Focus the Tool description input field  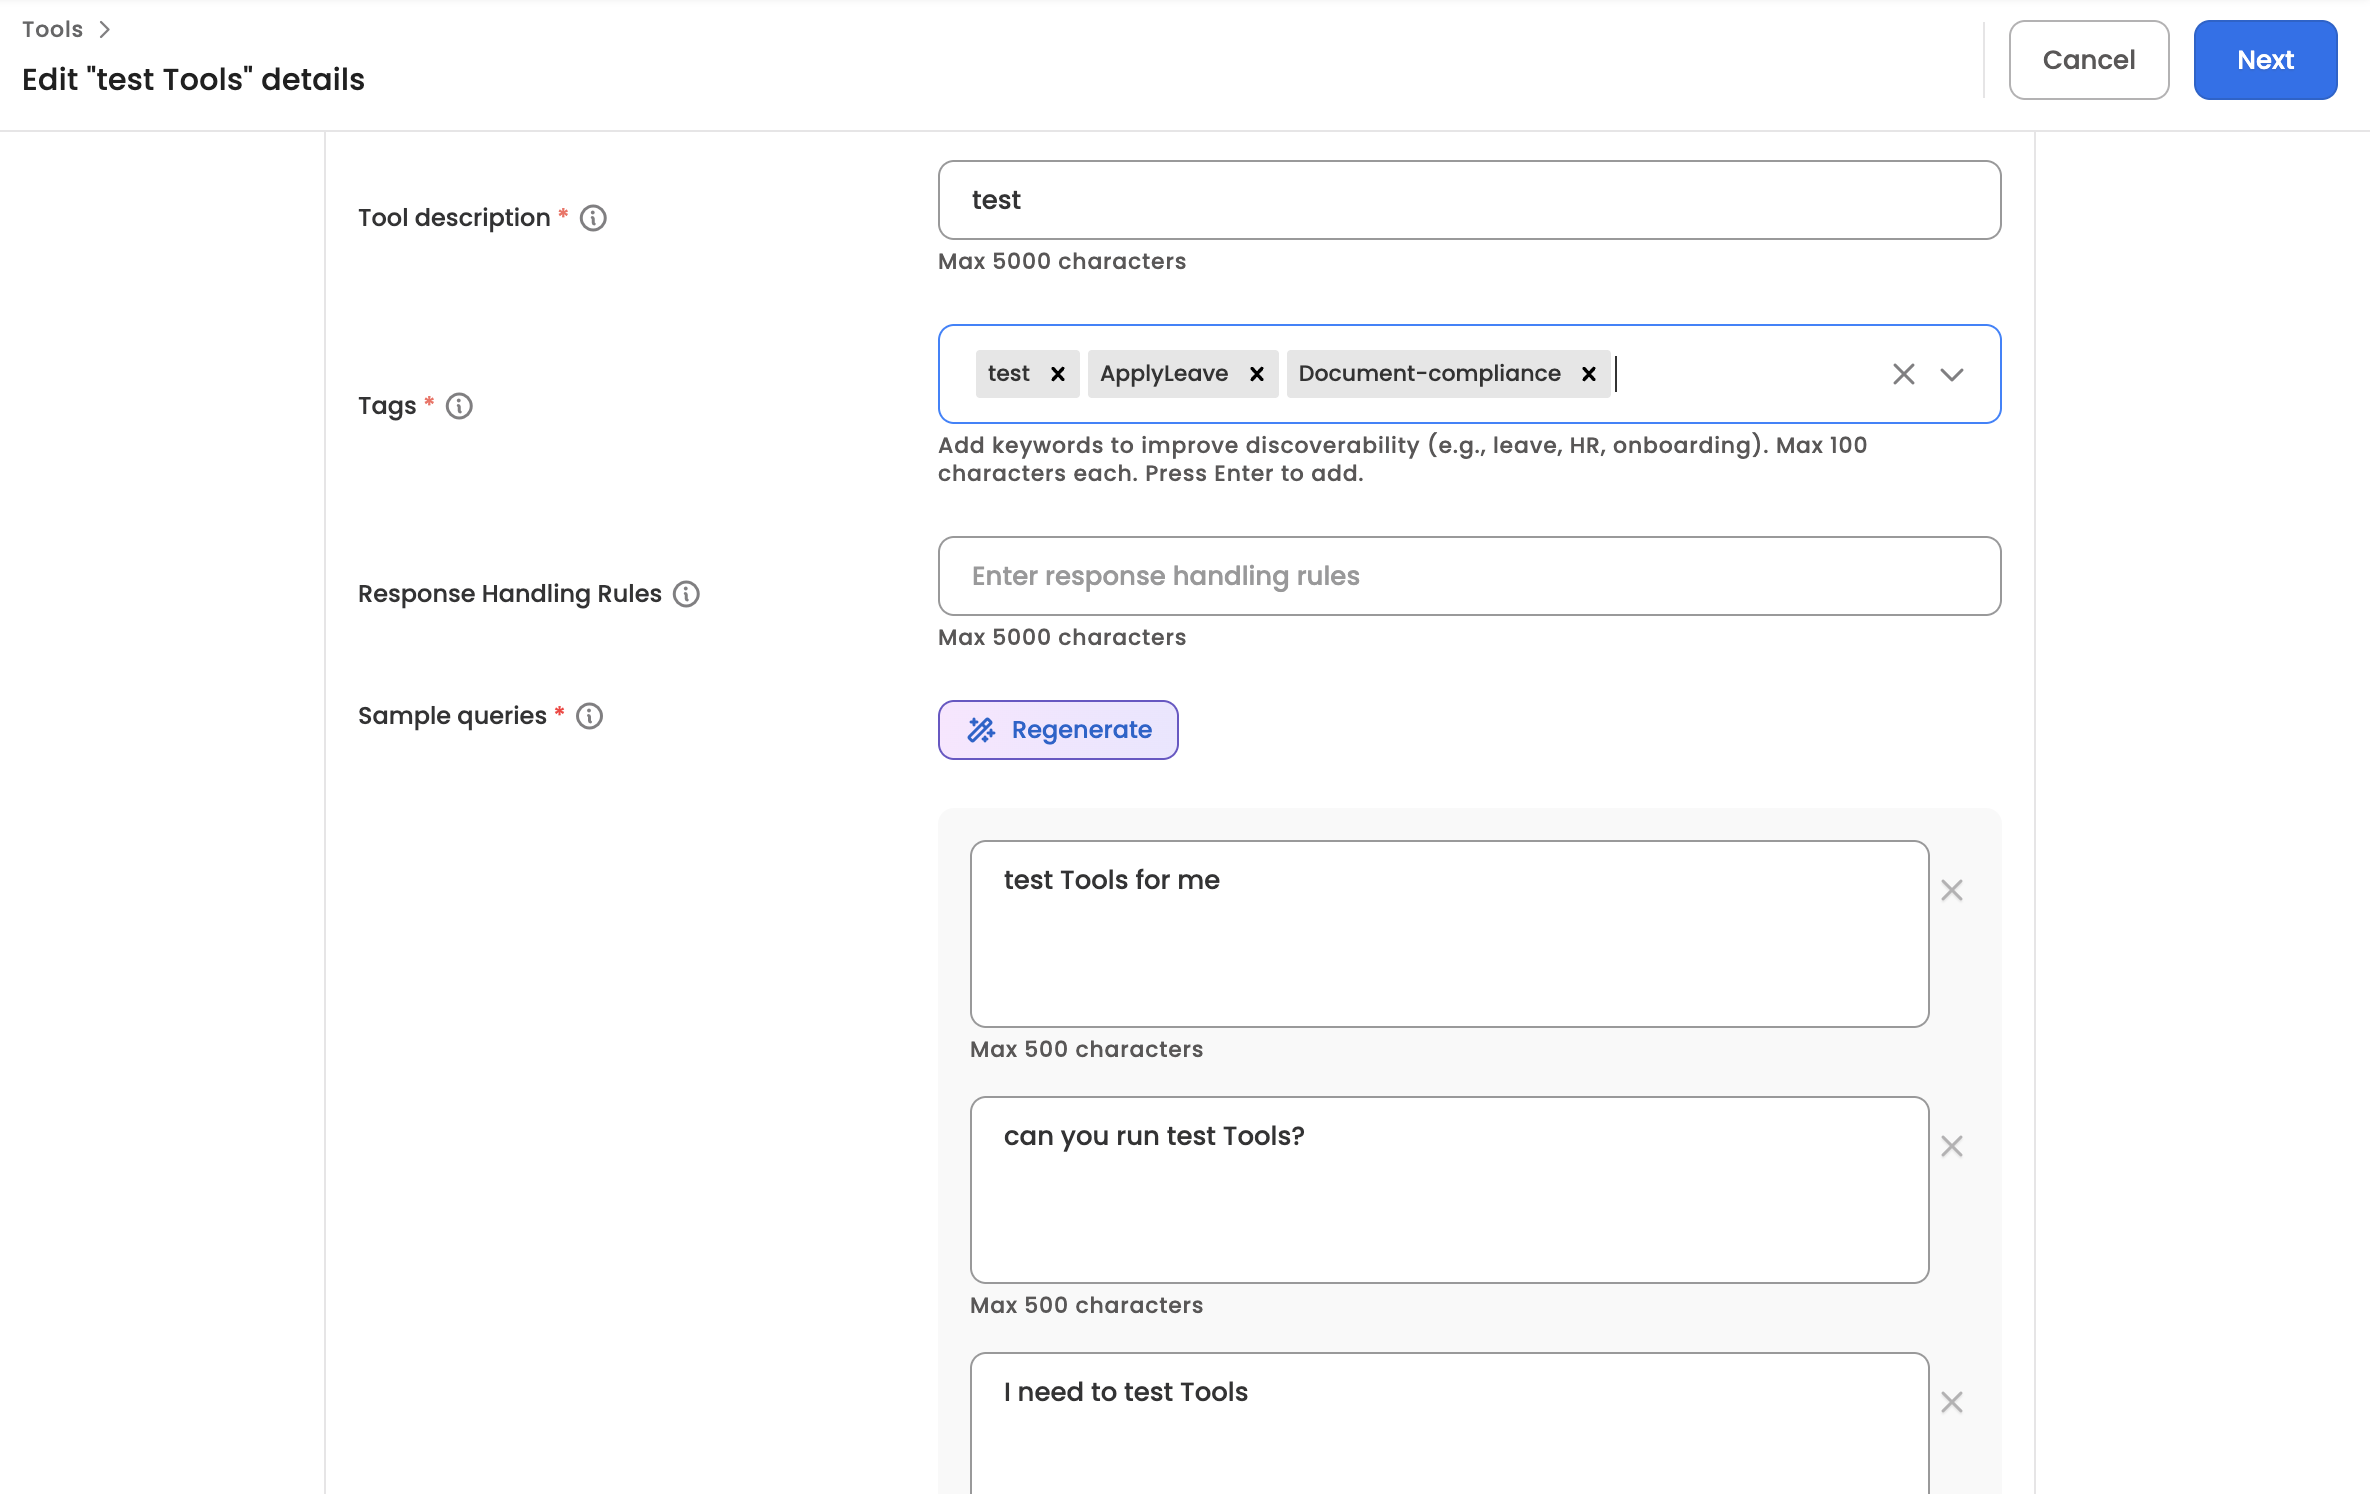tap(1469, 200)
